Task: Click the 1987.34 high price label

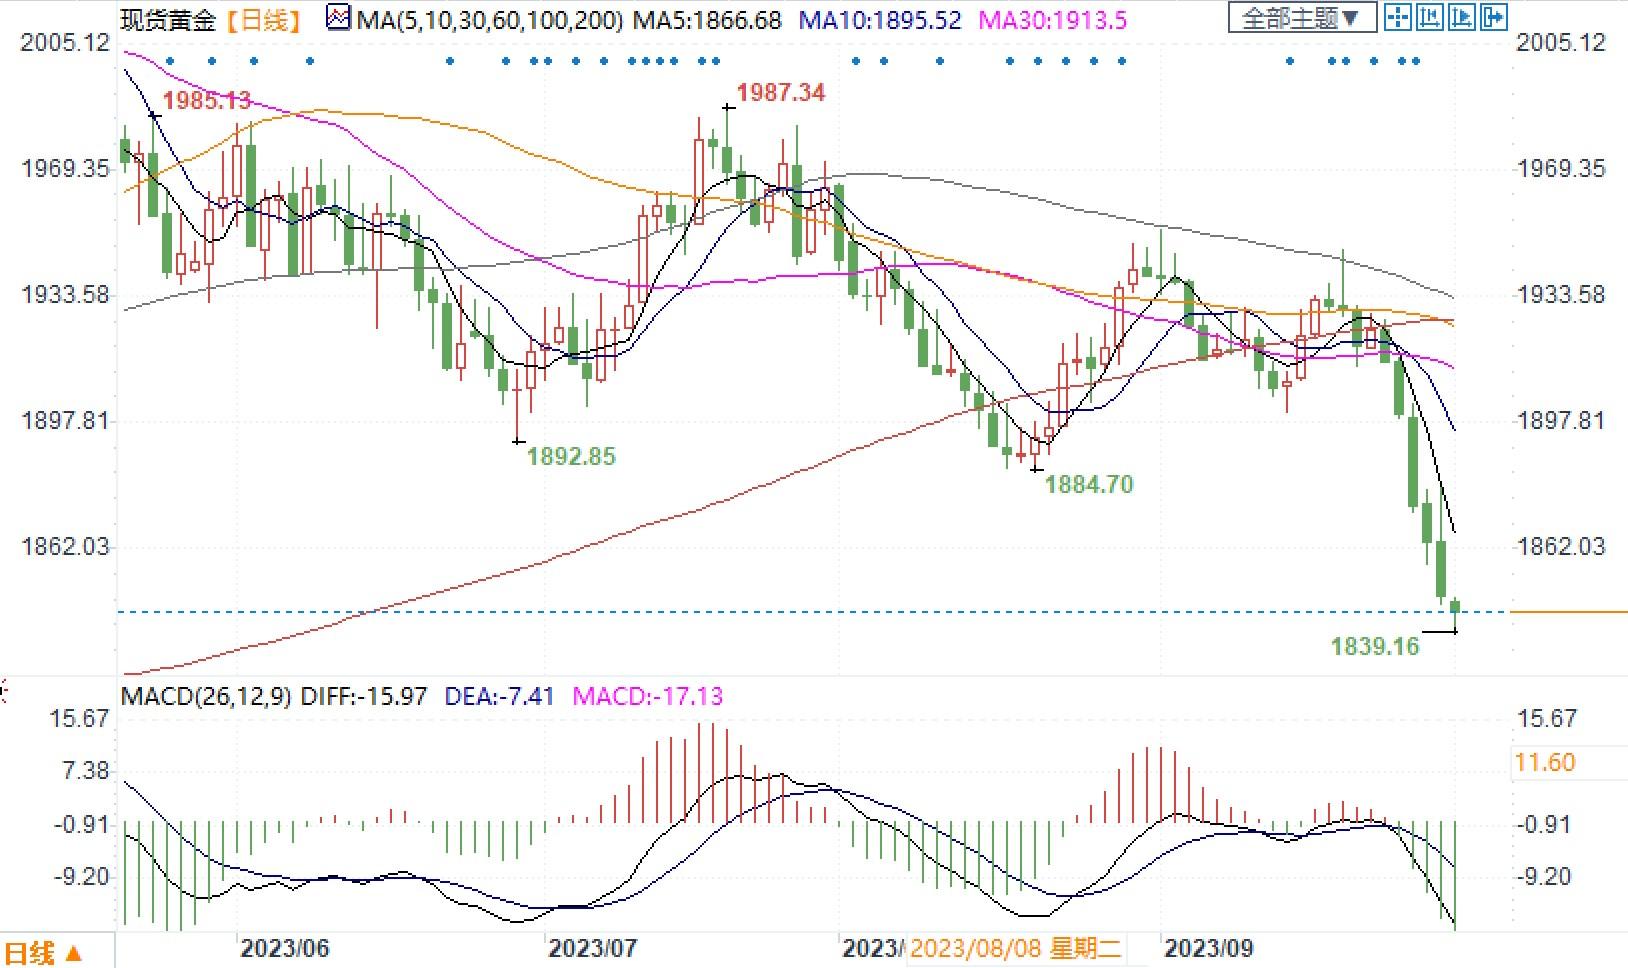Action: (x=780, y=93)
